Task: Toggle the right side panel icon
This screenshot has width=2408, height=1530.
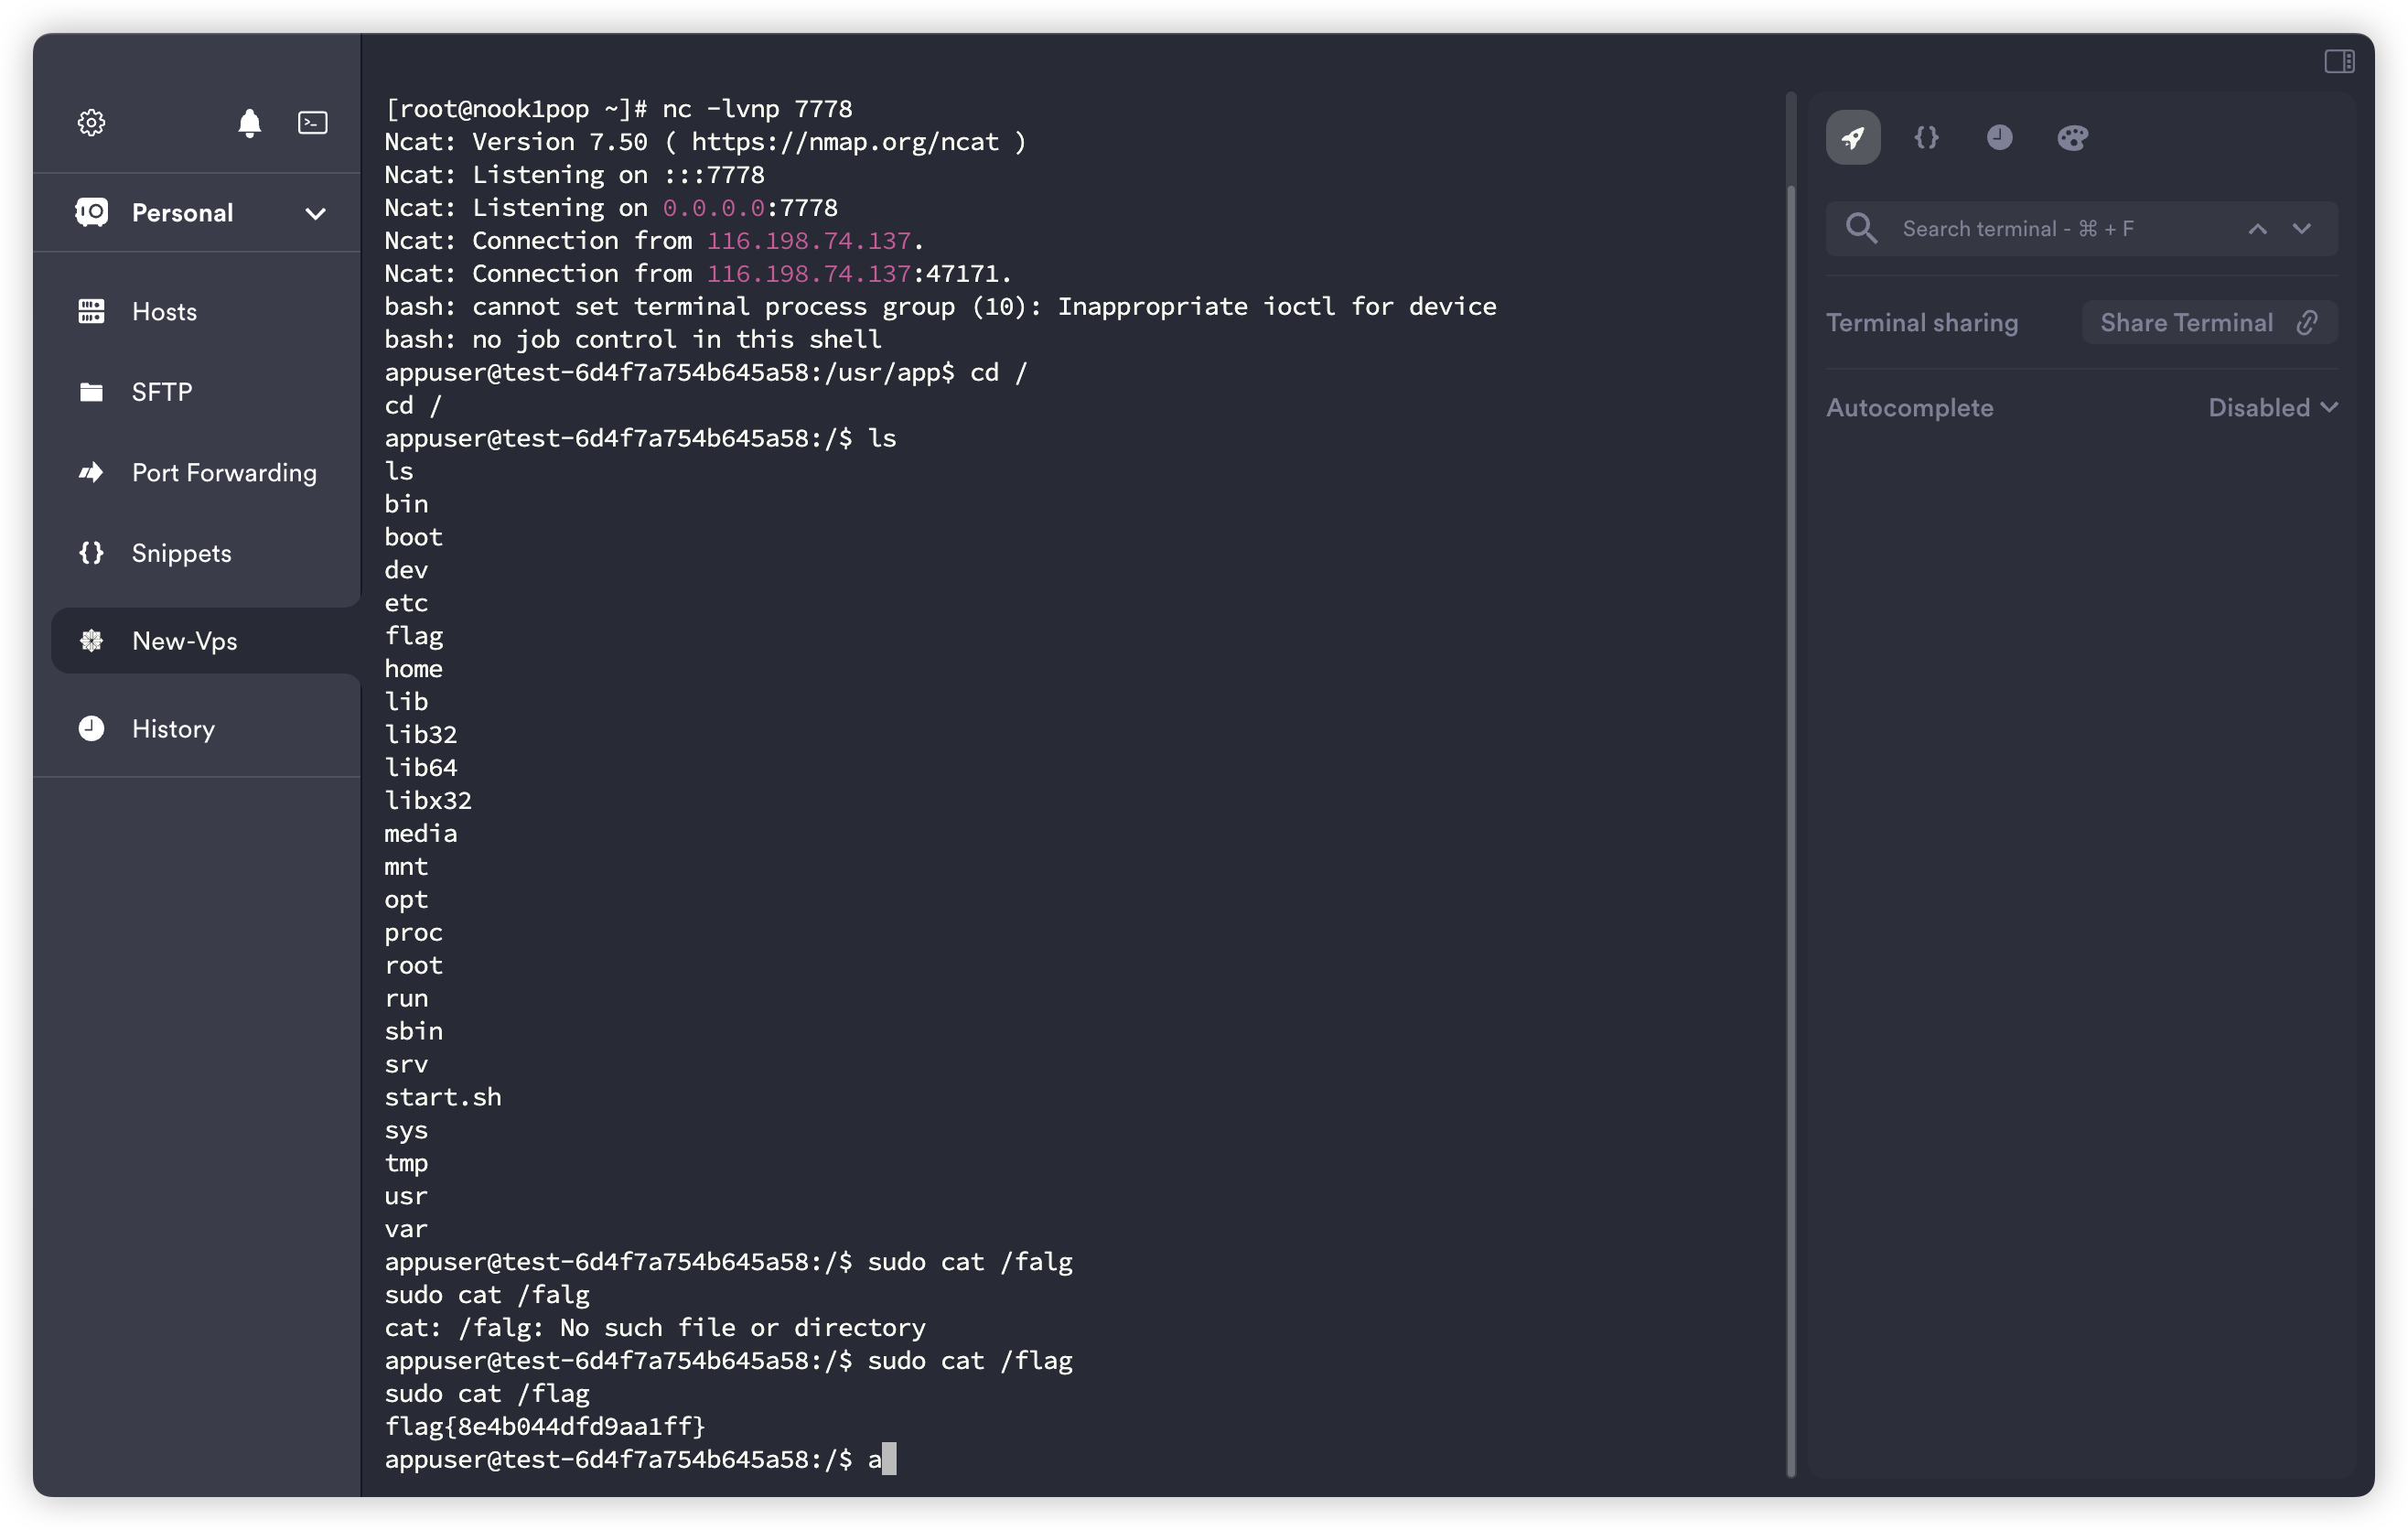Action: click(x=2338, y=61)
